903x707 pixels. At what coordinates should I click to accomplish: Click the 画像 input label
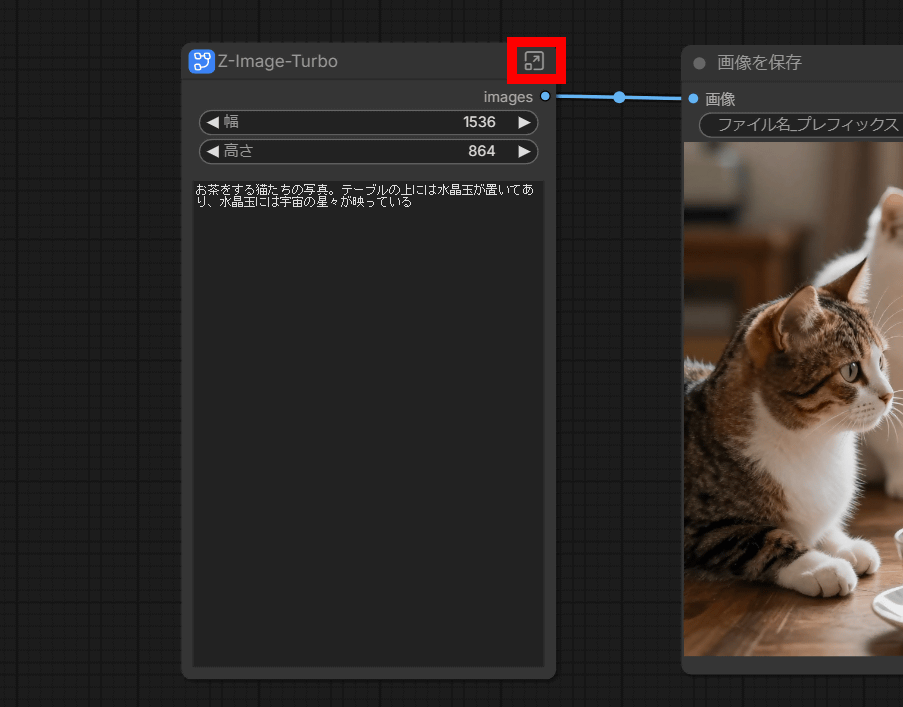coord(720,99)
